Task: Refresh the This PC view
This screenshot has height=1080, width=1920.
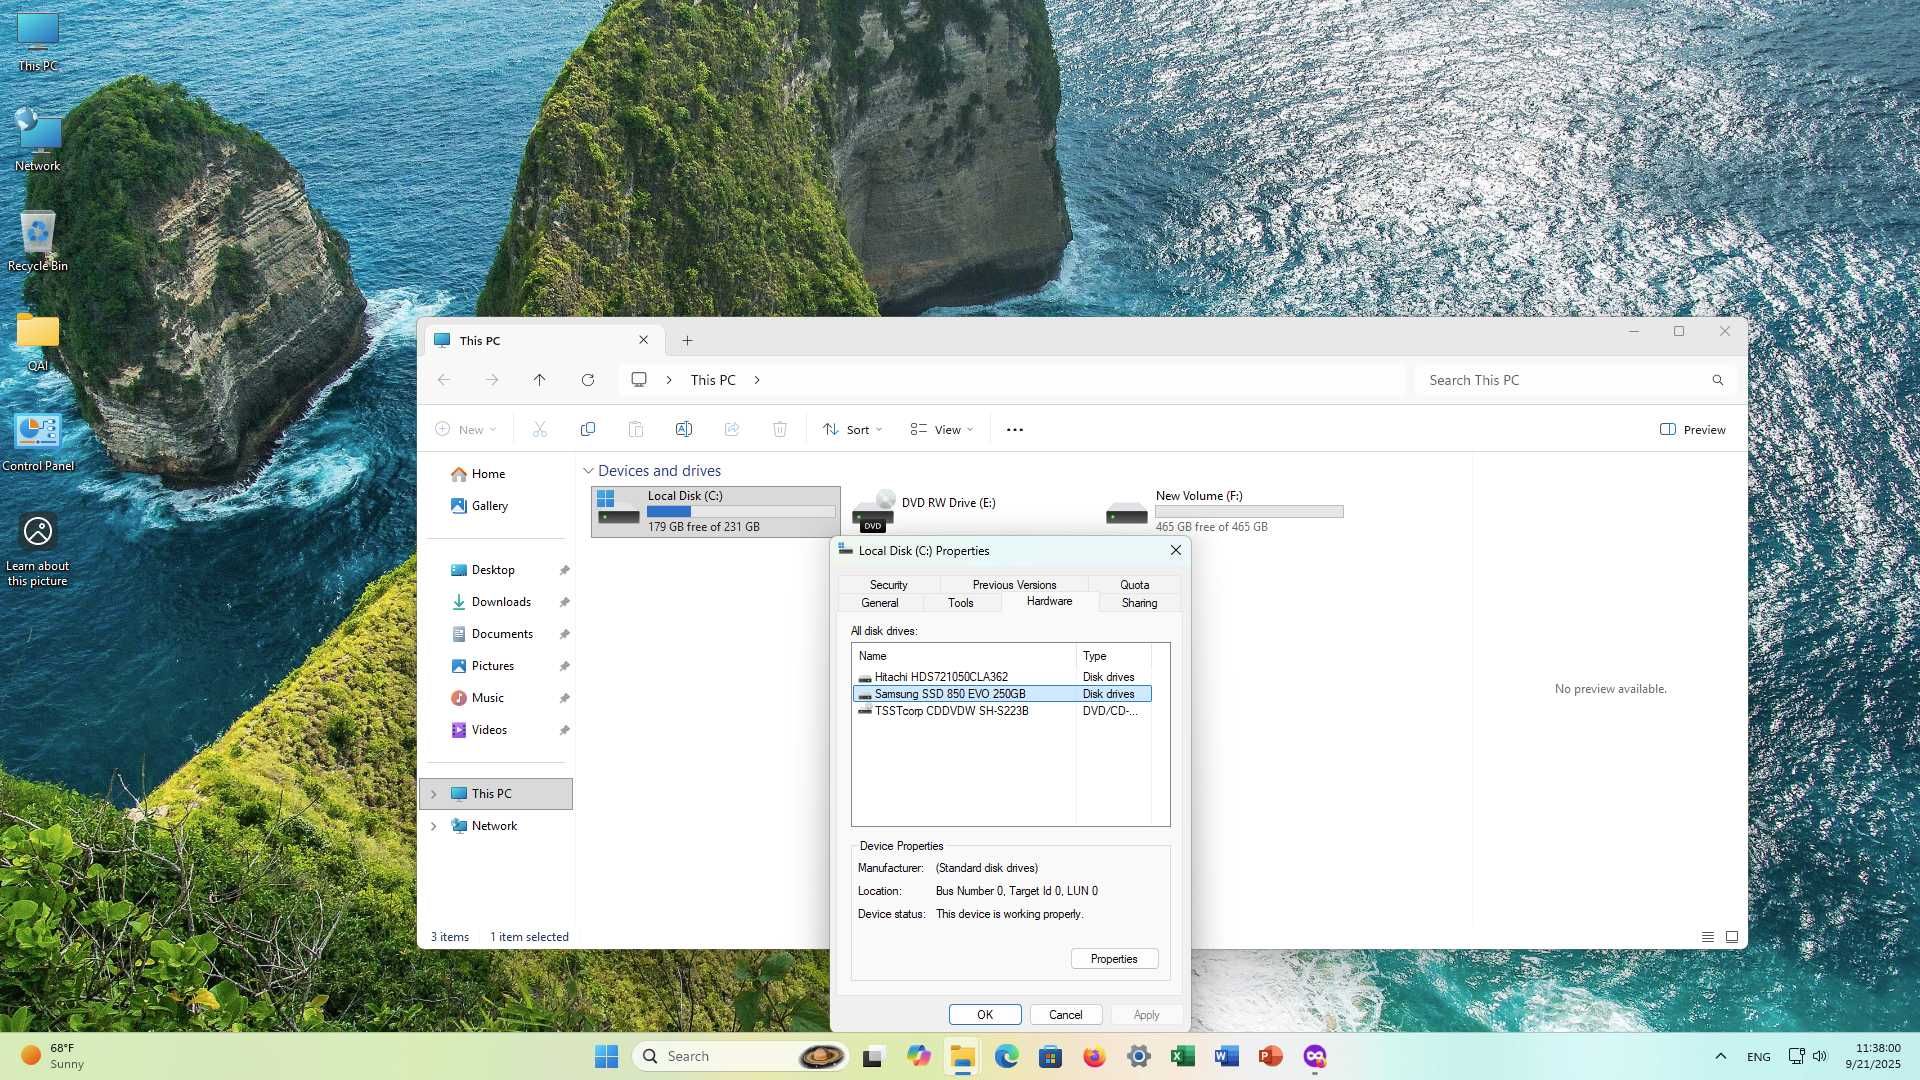Action: pyautogui.click(x=588, y=380)
